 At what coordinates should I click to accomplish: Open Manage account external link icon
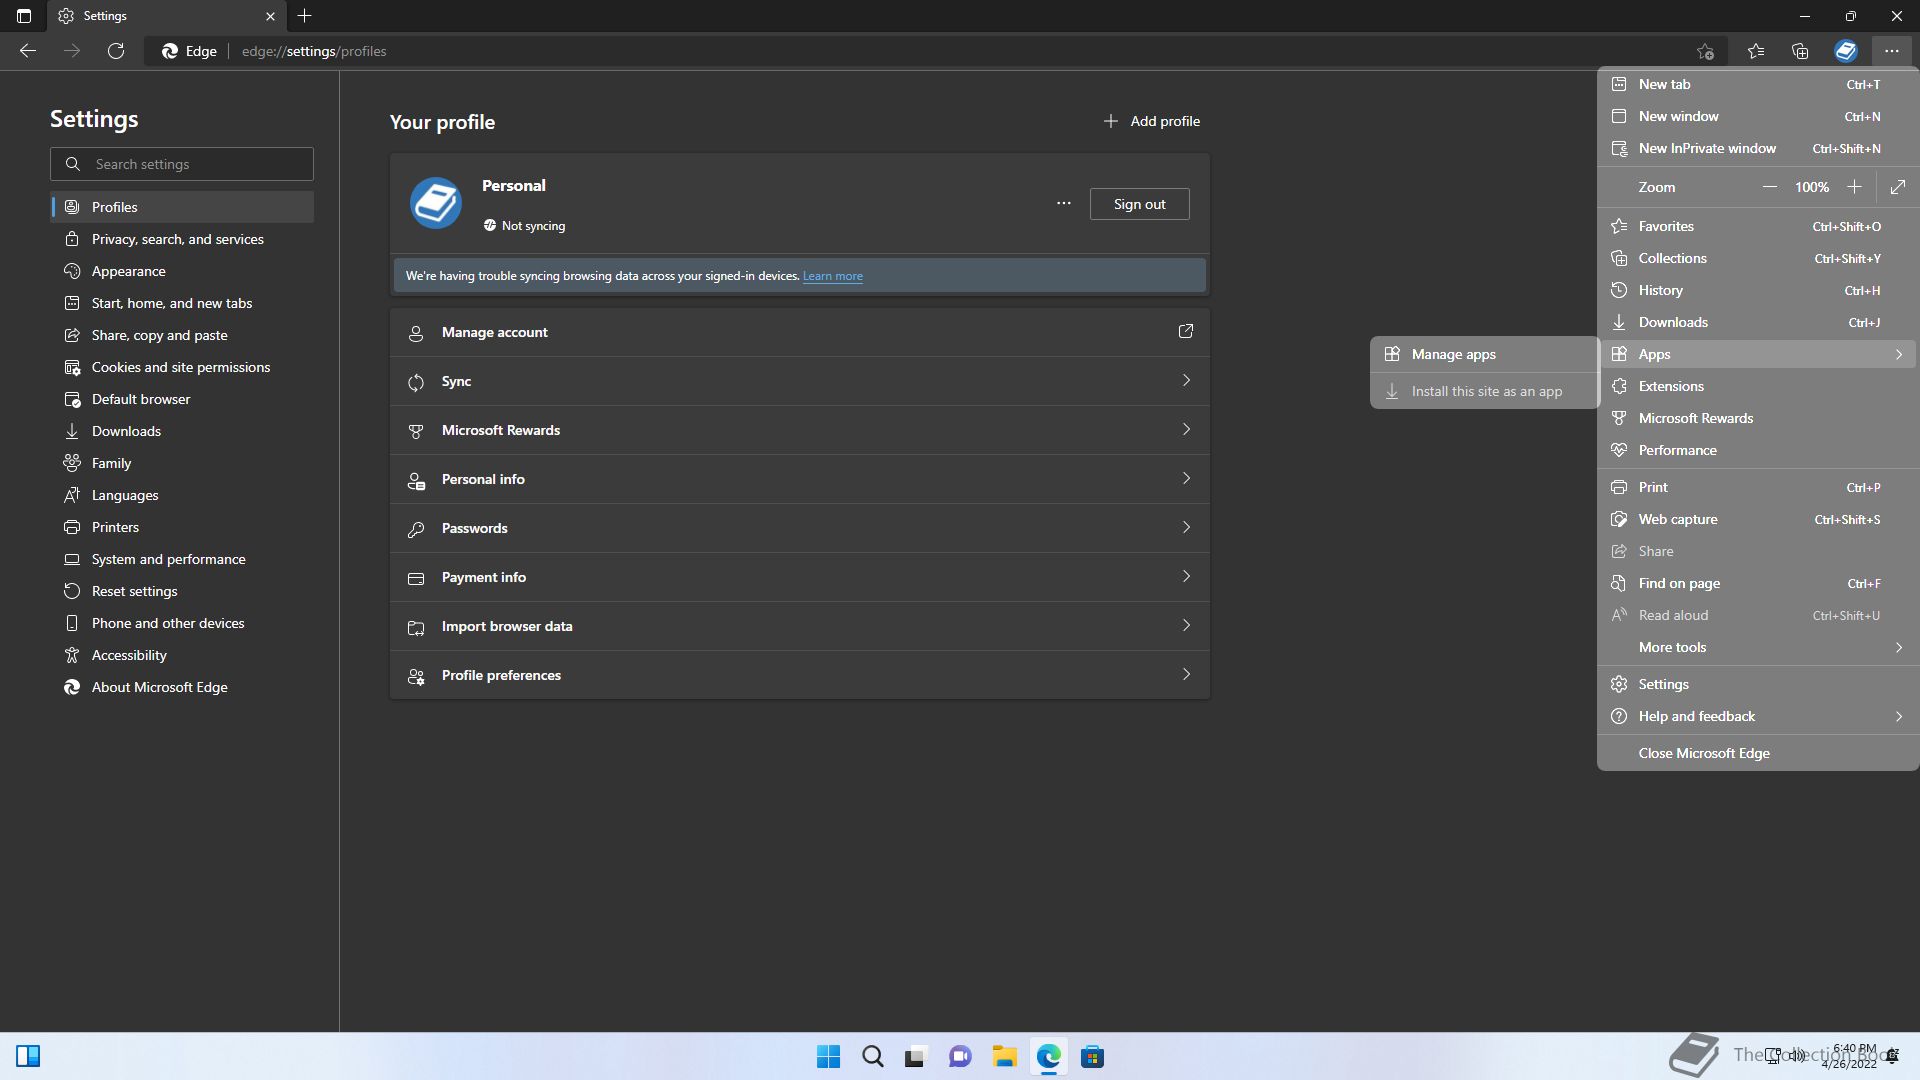tap(1186, 331)
